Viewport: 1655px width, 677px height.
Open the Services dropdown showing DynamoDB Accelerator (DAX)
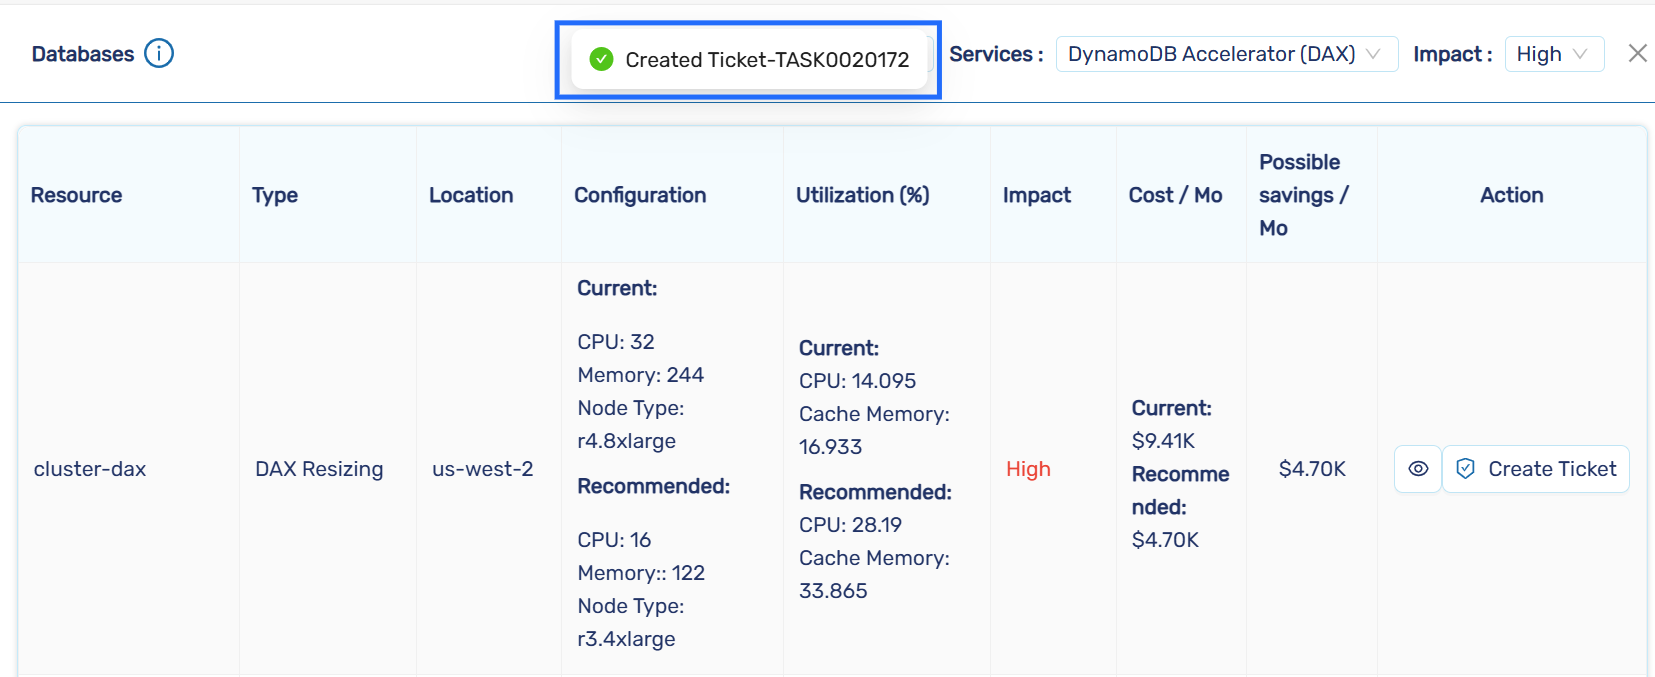[x=1211, y=54]
